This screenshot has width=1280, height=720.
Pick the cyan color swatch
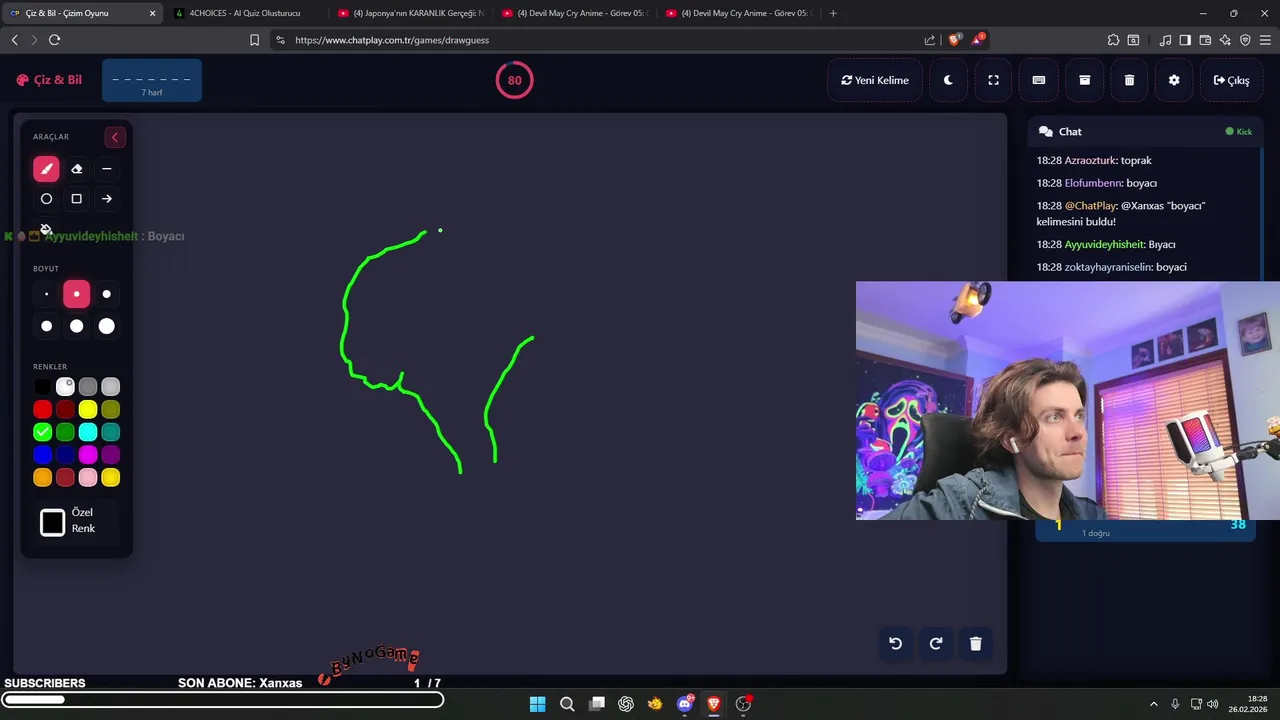click(88, 432)
